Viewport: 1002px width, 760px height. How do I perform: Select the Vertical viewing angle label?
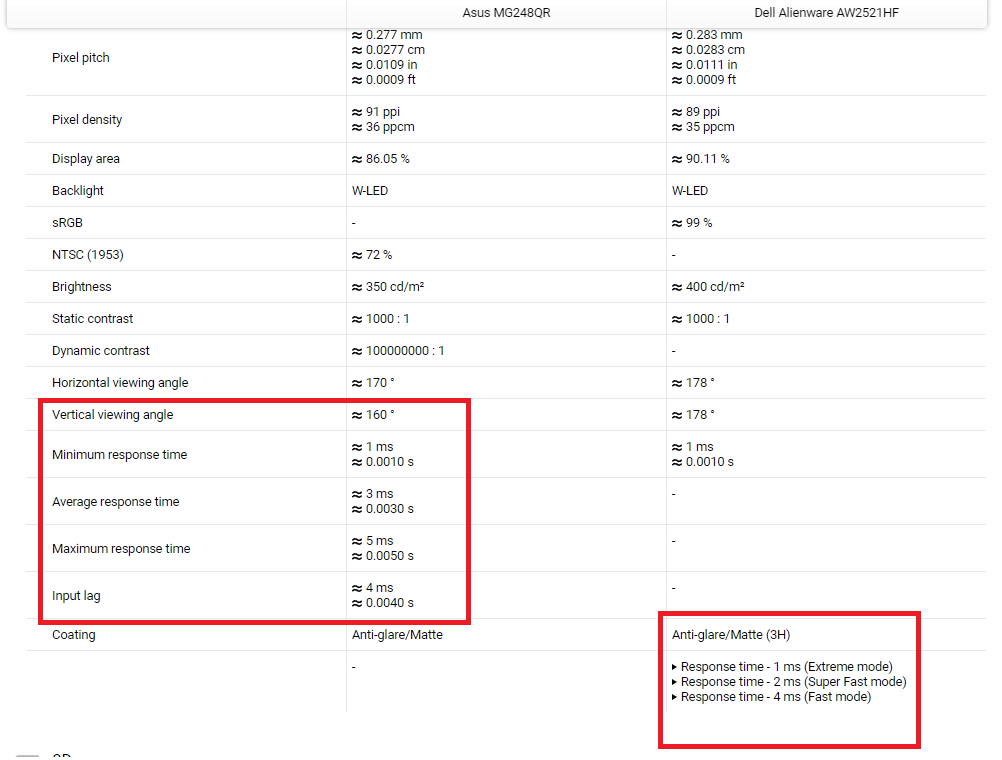112,414
